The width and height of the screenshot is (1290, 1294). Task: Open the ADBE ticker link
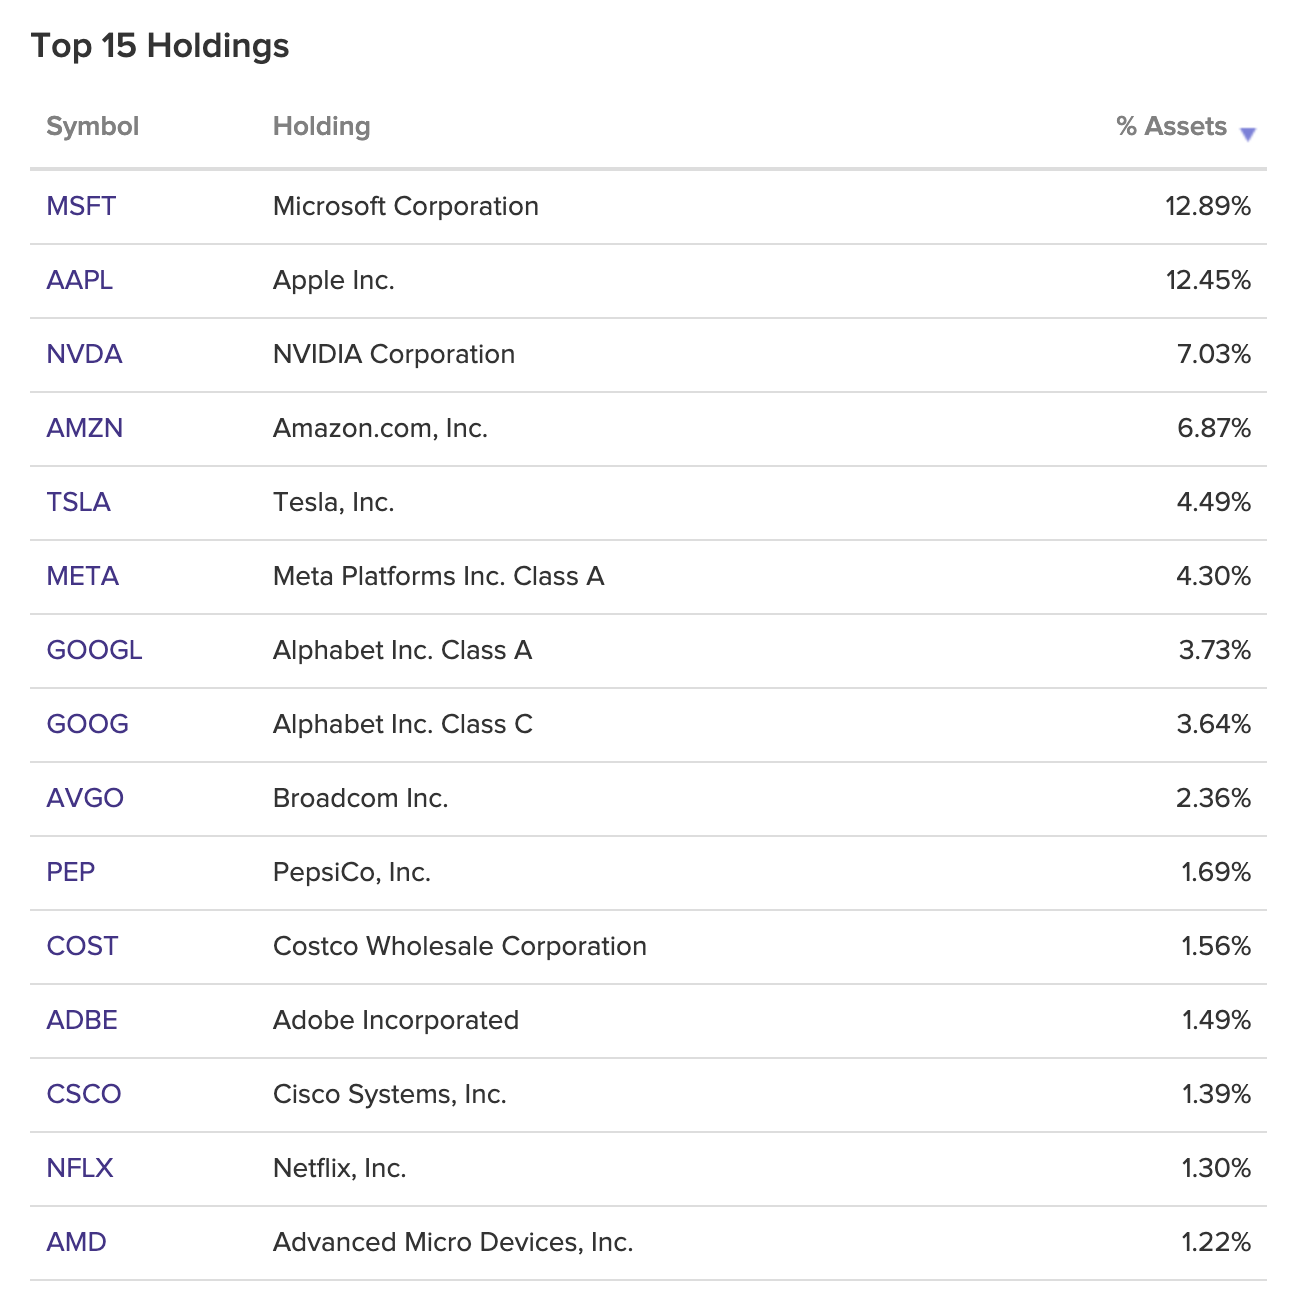82,1020
